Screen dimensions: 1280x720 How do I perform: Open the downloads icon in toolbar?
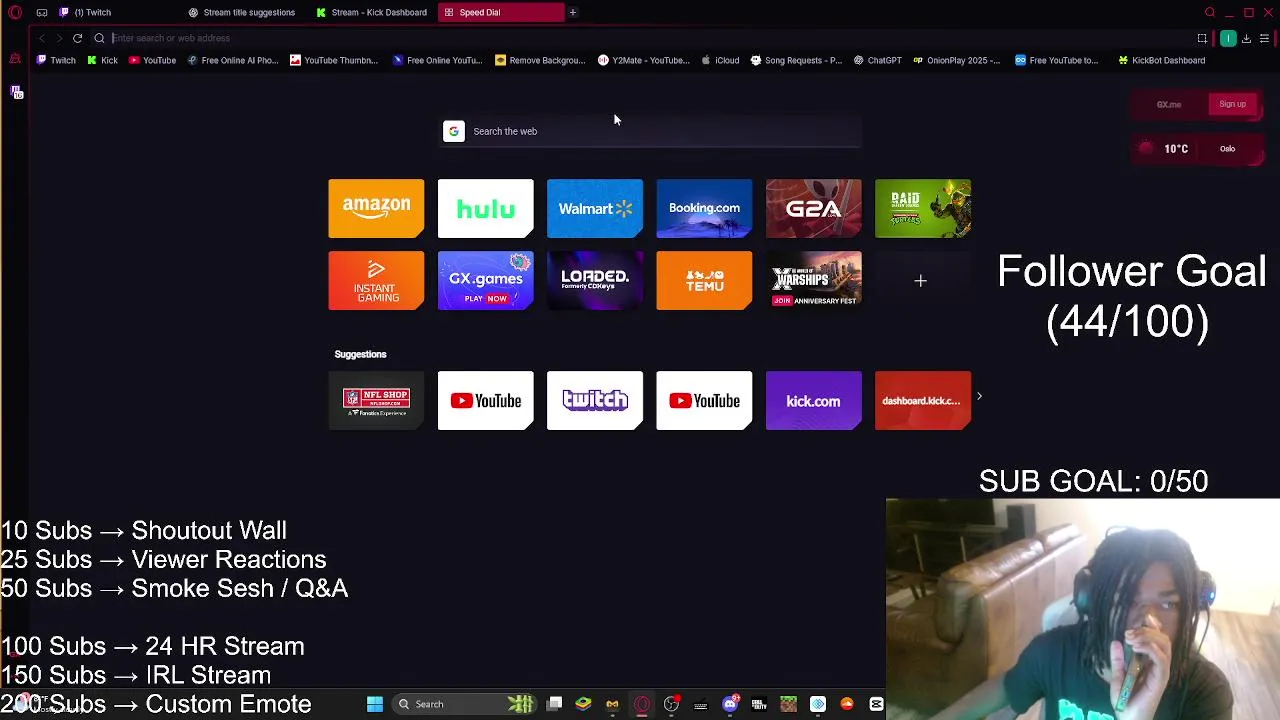pos(1246,38)
